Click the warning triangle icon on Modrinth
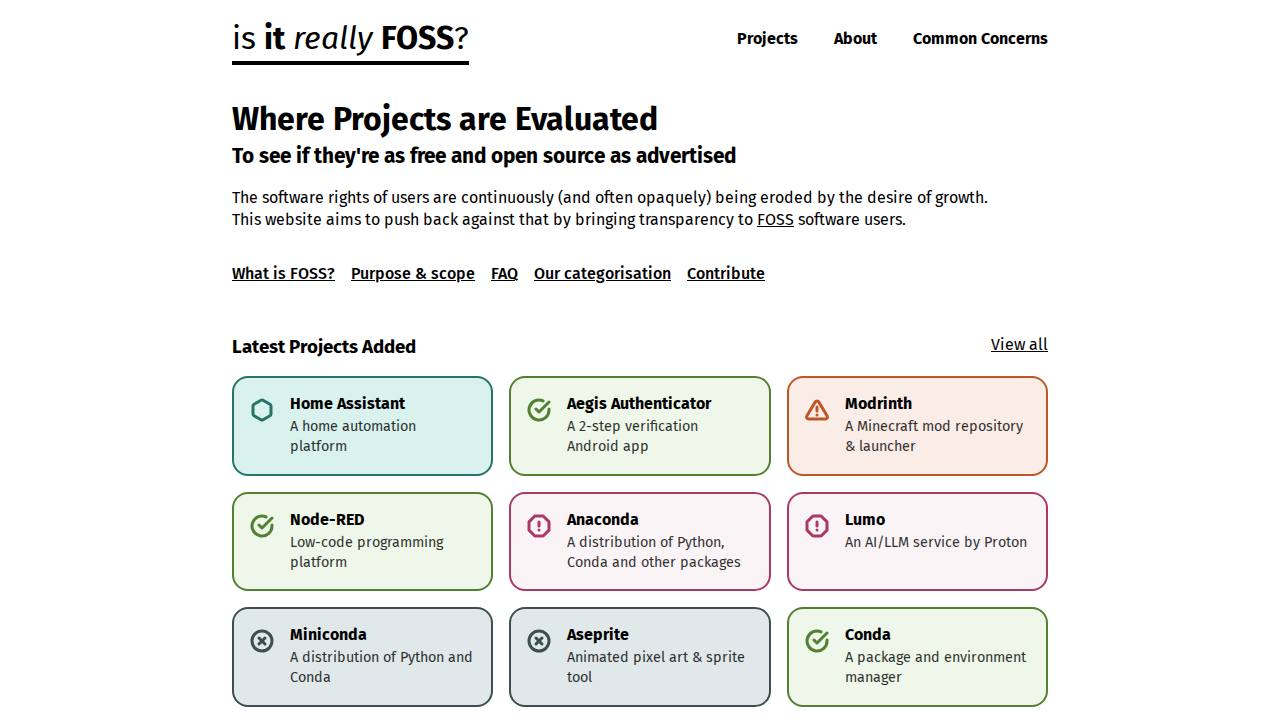The height and width of the screenshot is (720, 1280). click(x=817, y=410)
